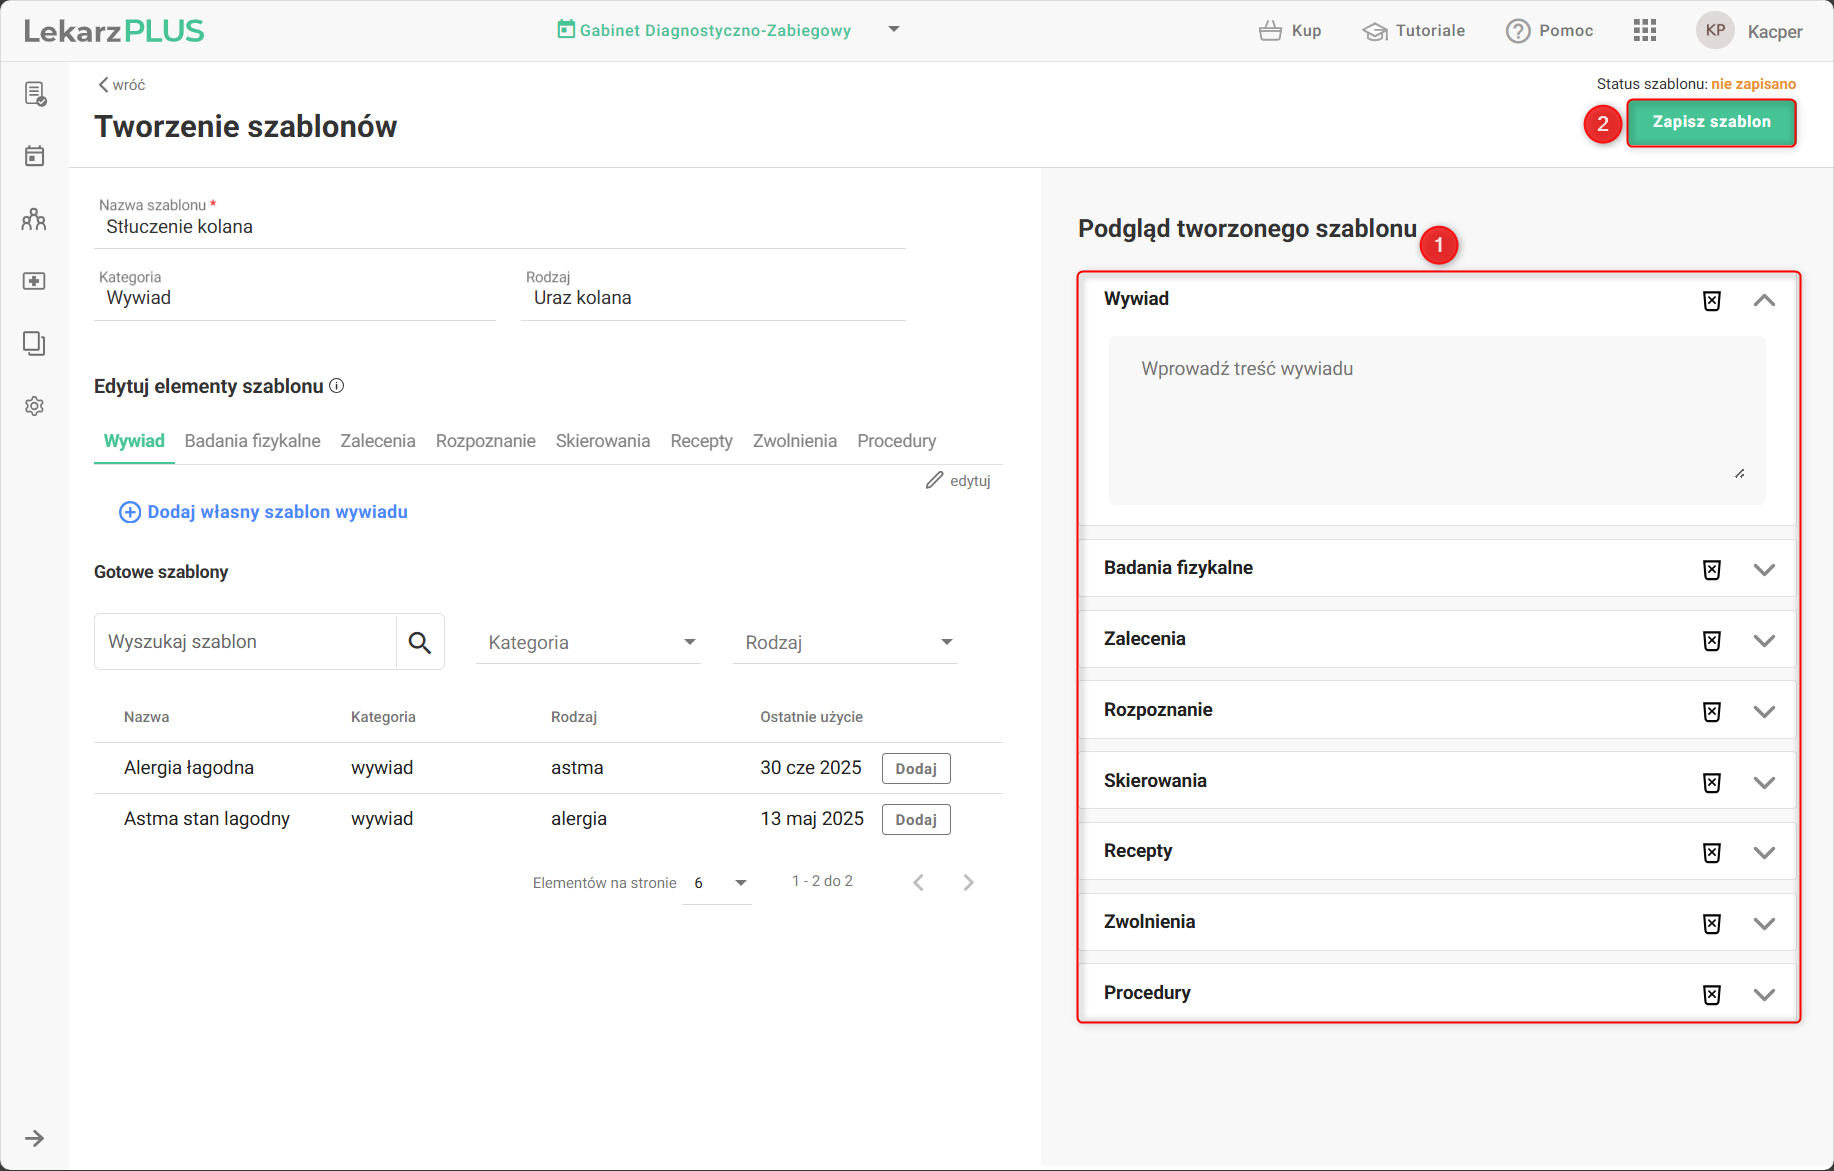Click the patients group sidebar icon

(34, 219)
